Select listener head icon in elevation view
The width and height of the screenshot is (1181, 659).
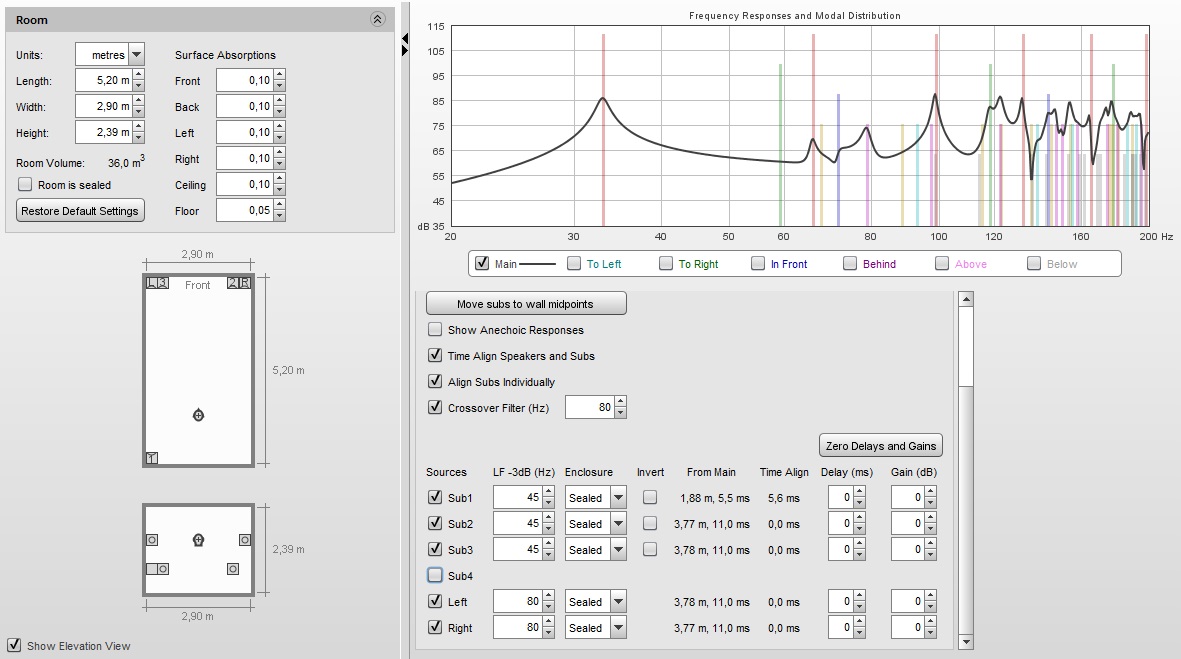198,539
